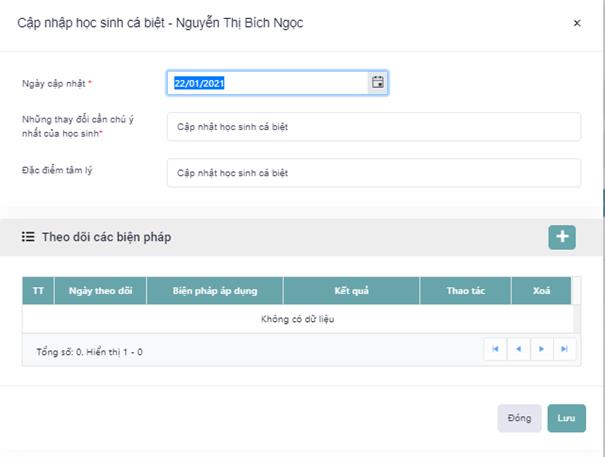Viewport: 605px width, 457px height.
Task: Open the calendar date picker icon
Action: pos(378,83)
